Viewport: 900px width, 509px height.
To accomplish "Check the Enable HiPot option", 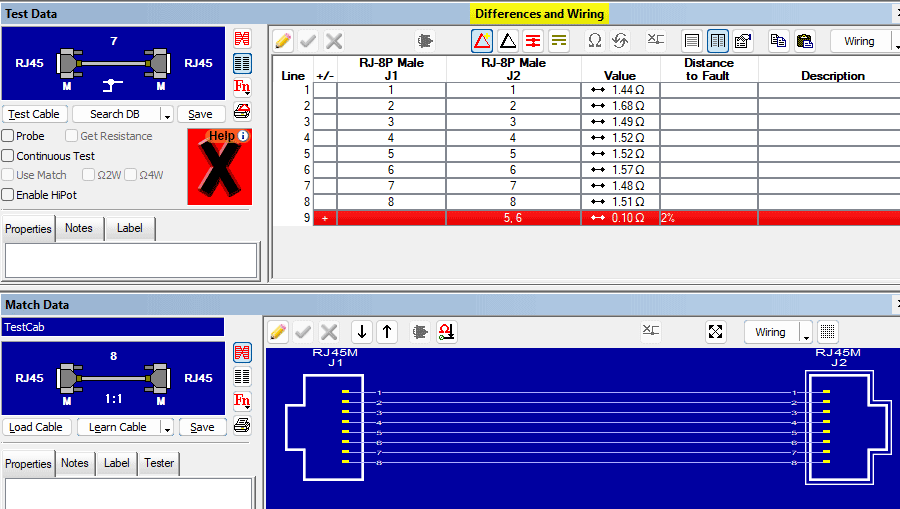I will pyautogui.click(x=8, y=195).
